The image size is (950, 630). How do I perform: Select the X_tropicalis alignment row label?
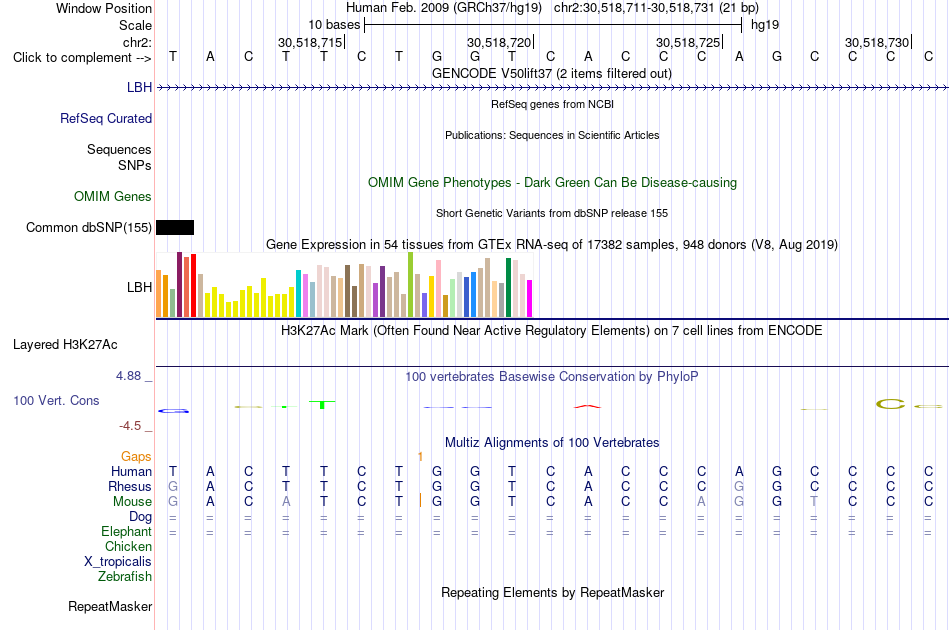[x=118, y=562]
